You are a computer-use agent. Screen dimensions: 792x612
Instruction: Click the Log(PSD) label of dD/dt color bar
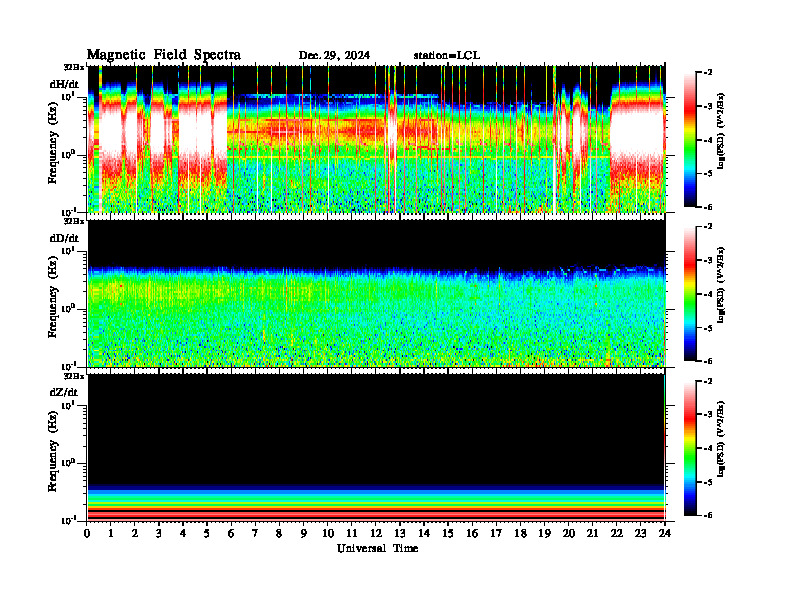coord(721,285)
